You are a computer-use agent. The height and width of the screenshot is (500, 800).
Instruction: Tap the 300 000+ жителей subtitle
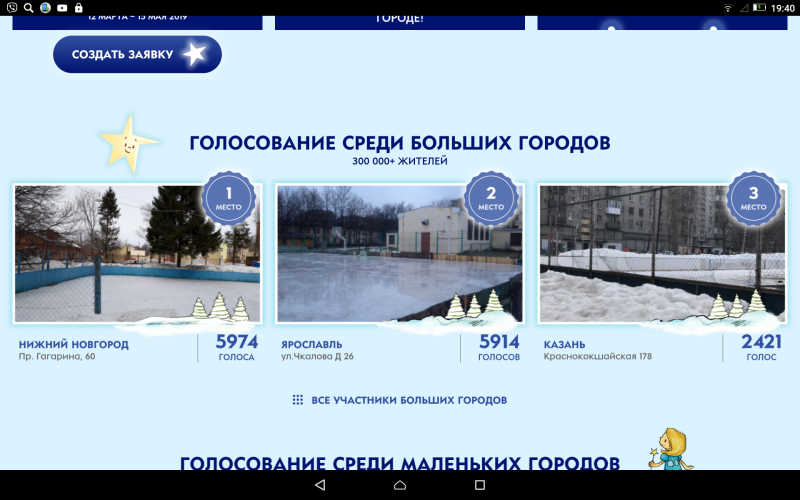point(400,161)
